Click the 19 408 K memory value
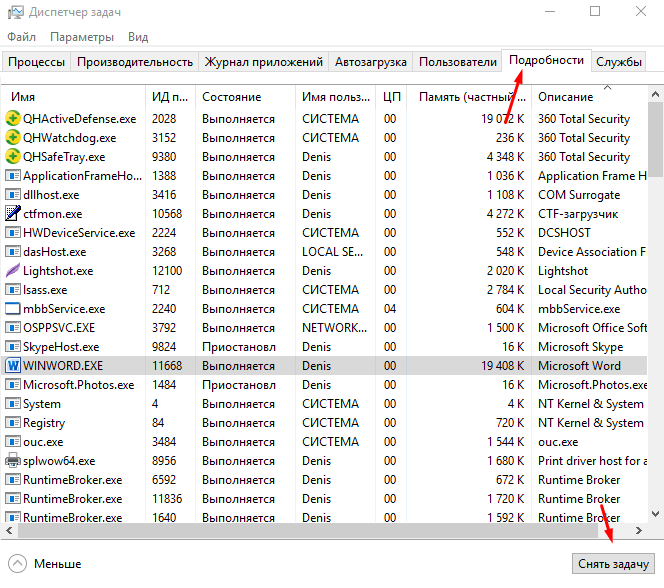This screenshot has width=664, height=588. pyautogui.click(x=503, y=366)
